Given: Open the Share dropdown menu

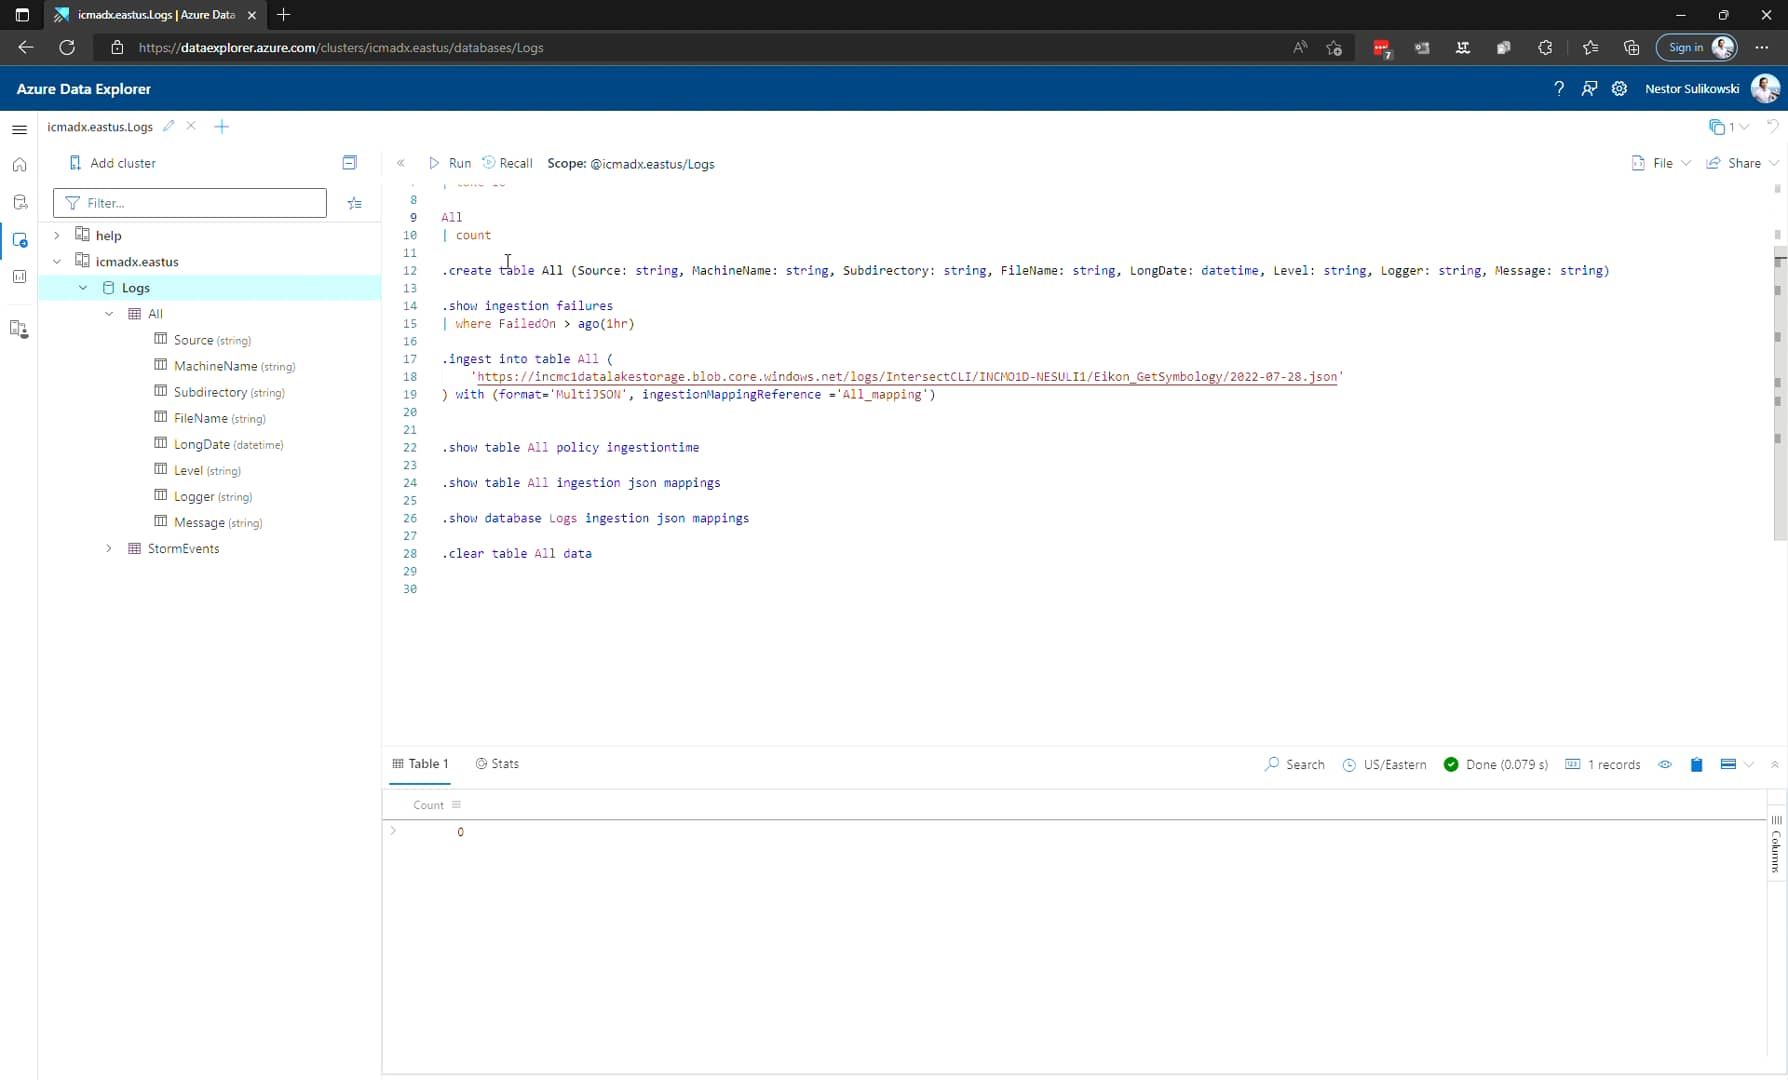Looking at the screenshot, I should (1743, 163).
